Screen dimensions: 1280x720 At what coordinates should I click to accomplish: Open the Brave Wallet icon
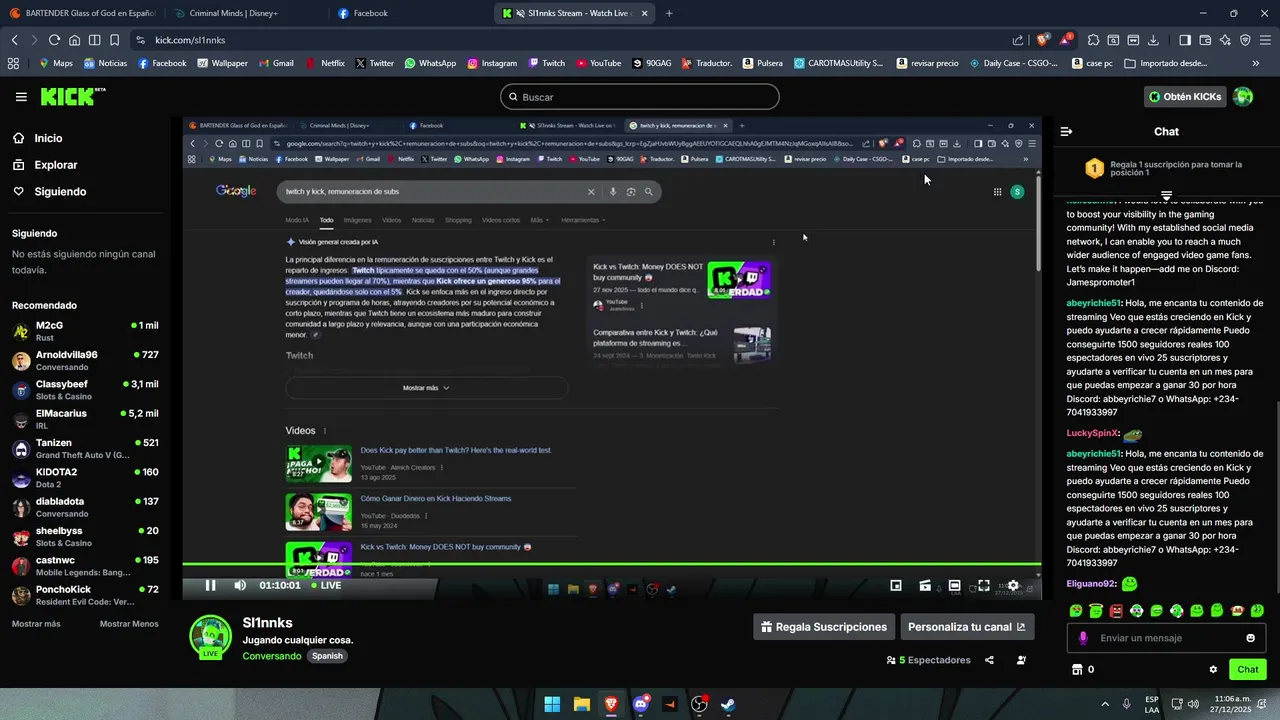pyautogui.click(x=1205, y=40)
